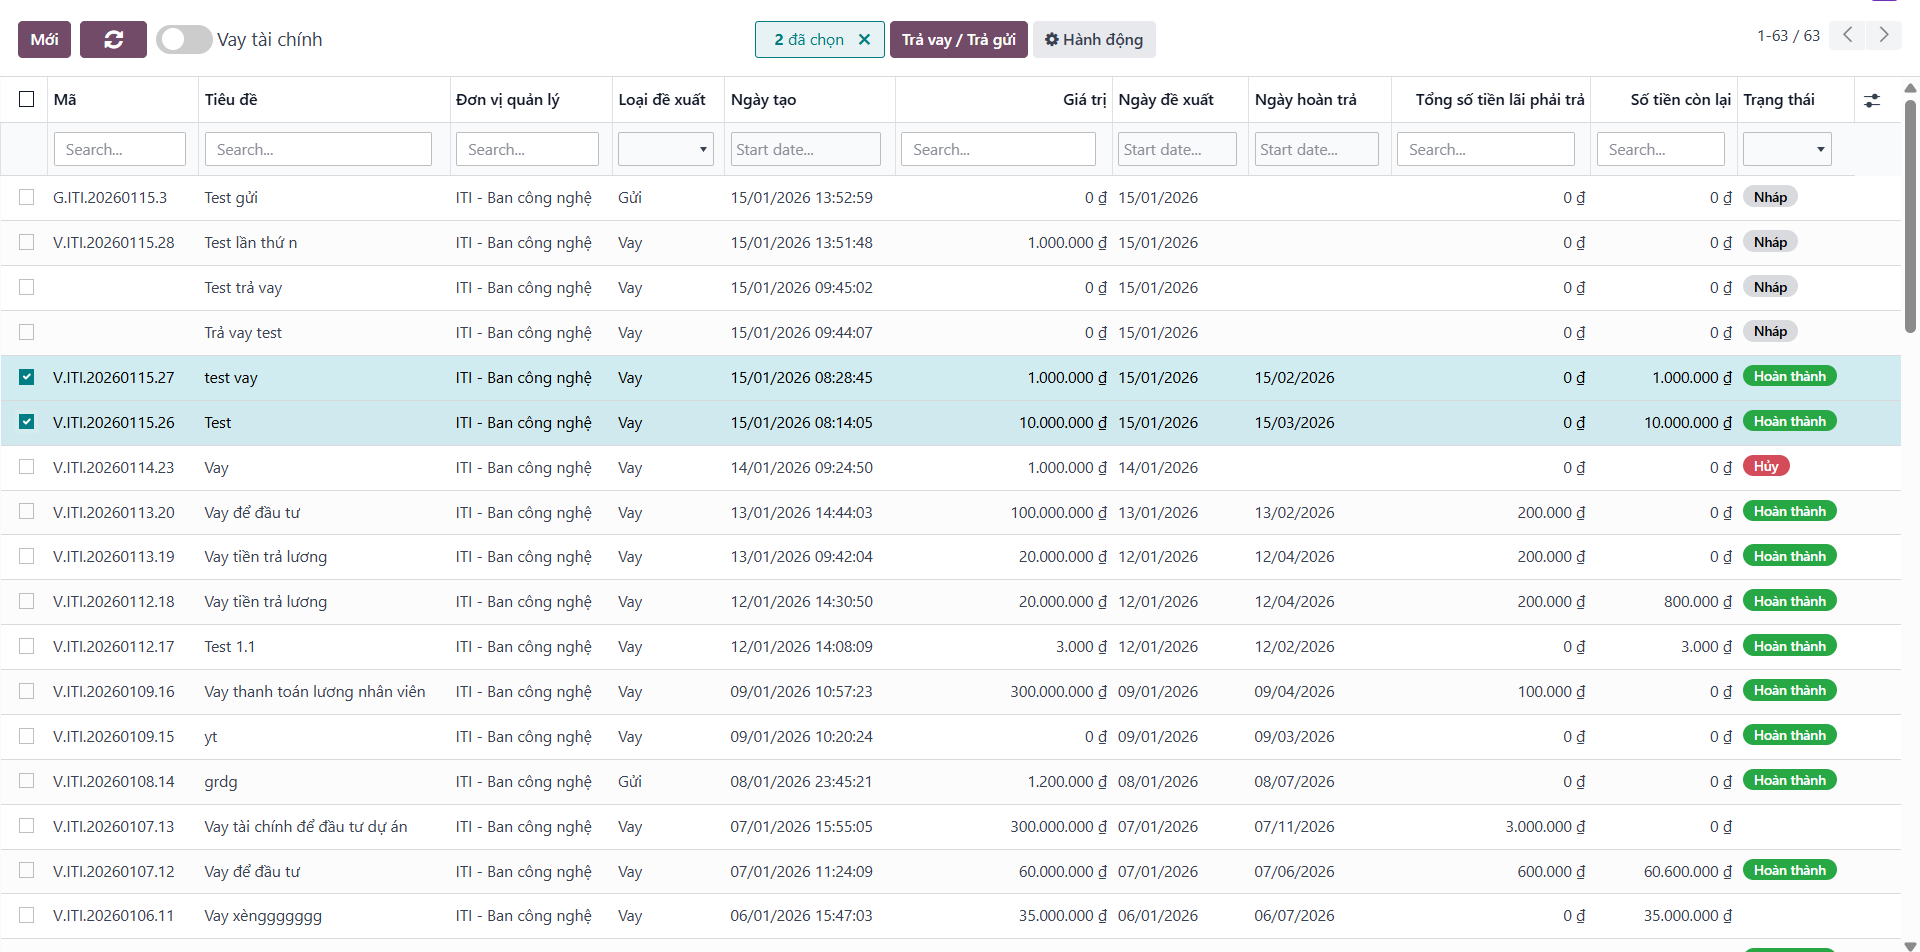Click the vertical scrollbar thumb
1920x952 pixels.
tap(1910, 215)
